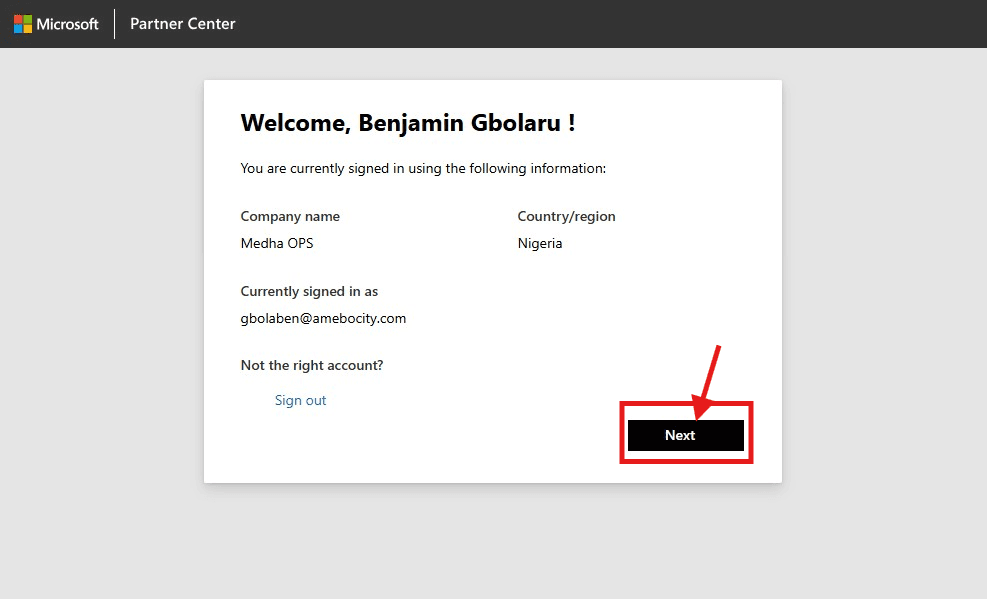Click the gbolaben@amebocity.com email address
The height and width of the screenshot is (599, 987).
323,318
